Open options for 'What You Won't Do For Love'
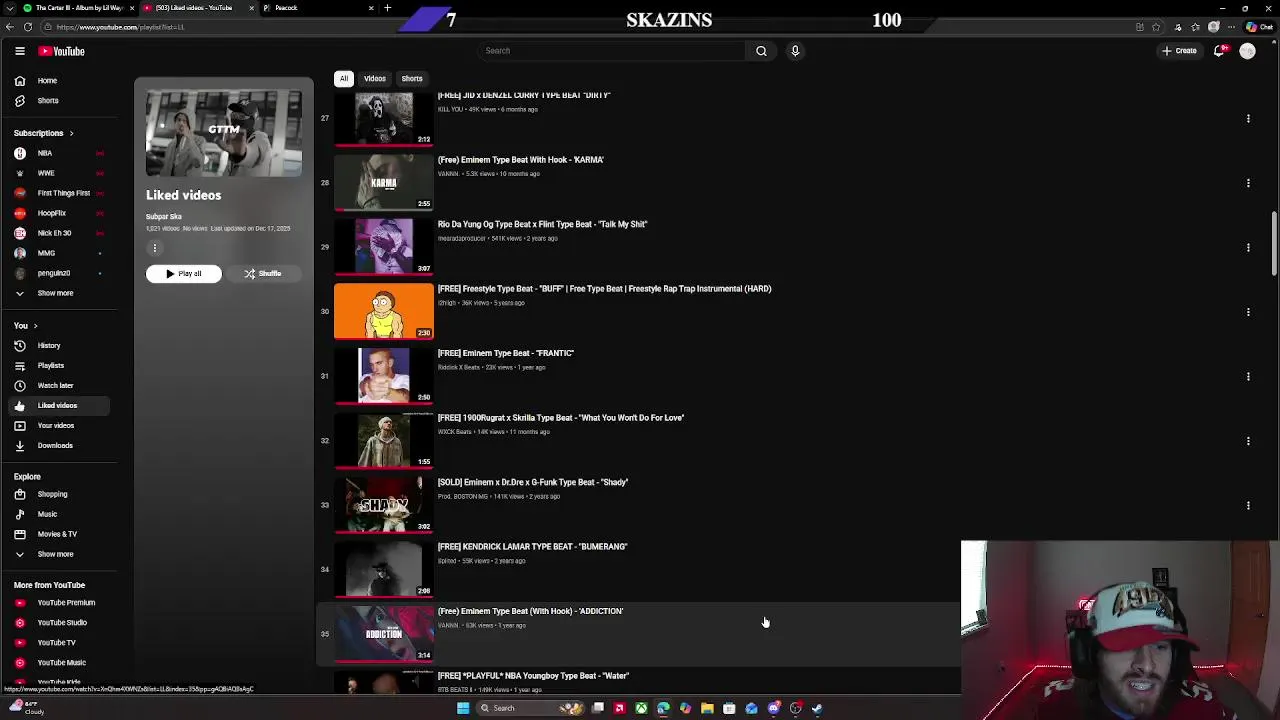Viewport: 1280px width, 720px height. click(x=1248, y=441)
